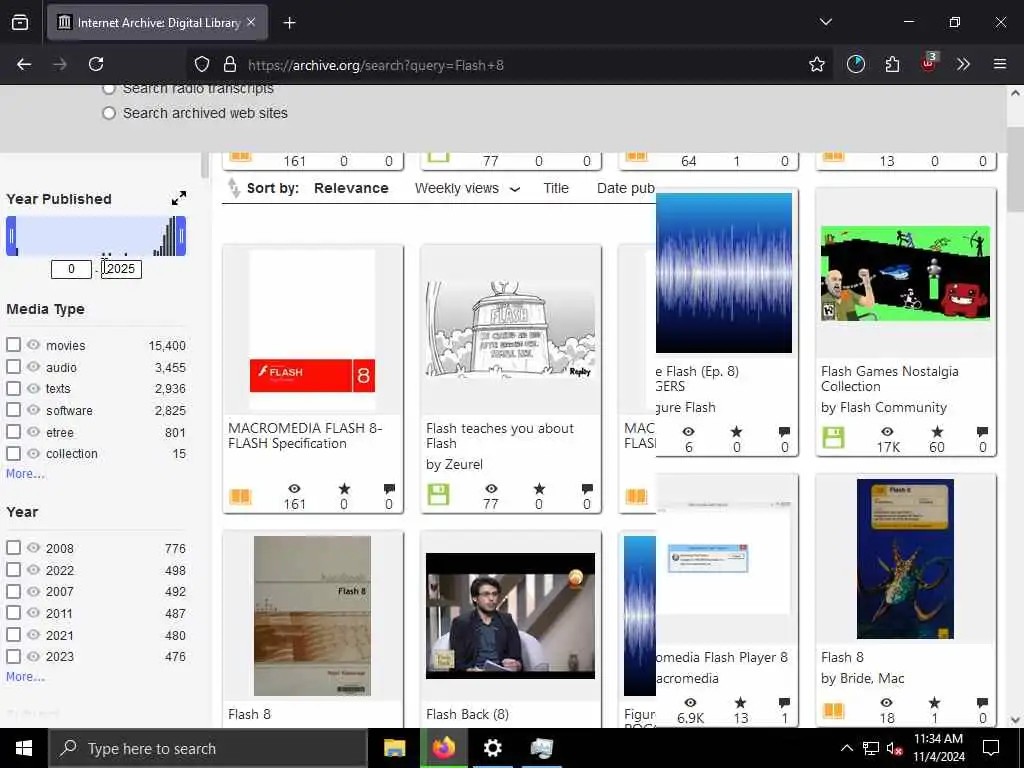Click left handle of year range slider
This screenshot has height=768, width=1024.
pos(11,236)
